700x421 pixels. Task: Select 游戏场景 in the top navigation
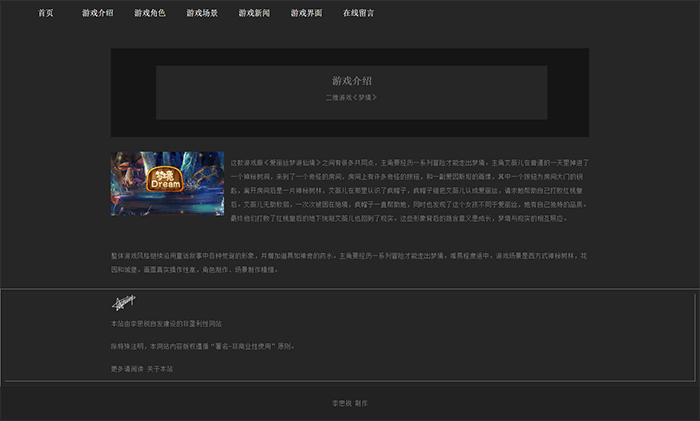[x=202, y=14]
